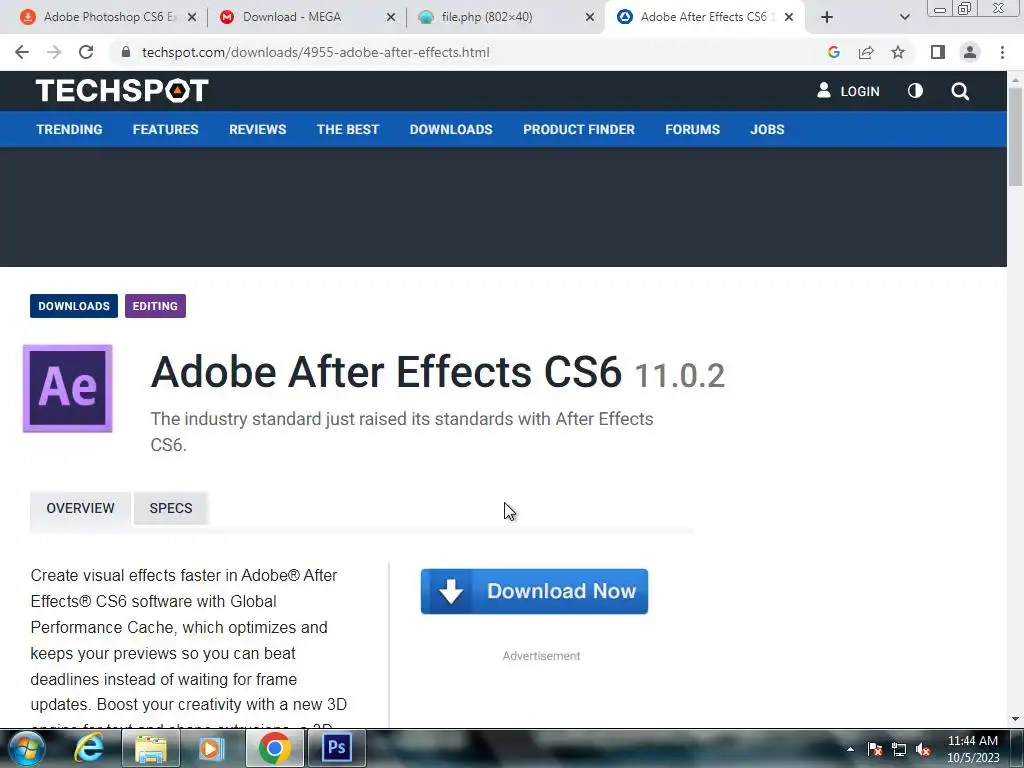This screenshot has width=1024, height=768.
Task: Open Windows Explorer folder taskbar icon
Action: 151,748
